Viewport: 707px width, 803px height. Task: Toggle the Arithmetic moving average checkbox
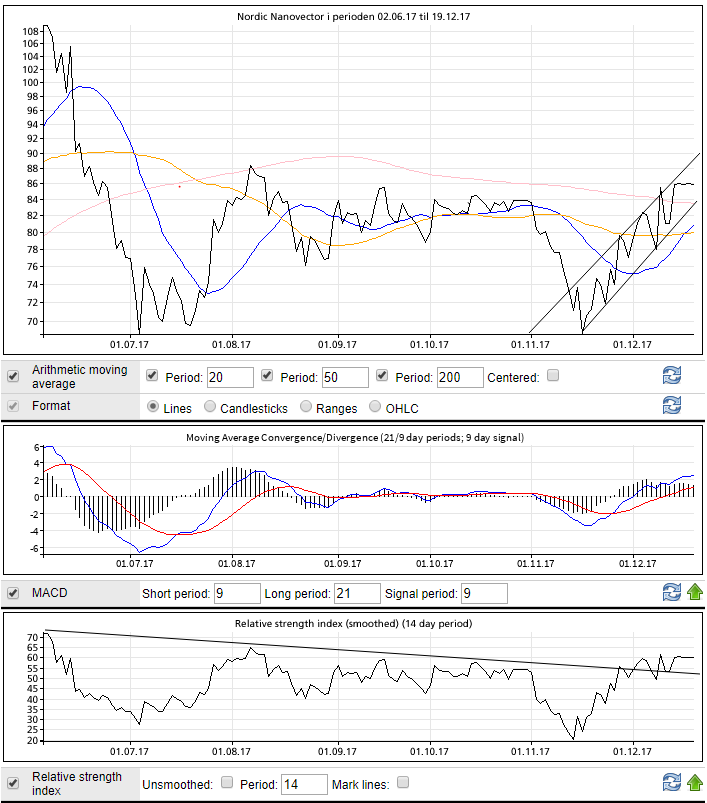tap(13, 376)
